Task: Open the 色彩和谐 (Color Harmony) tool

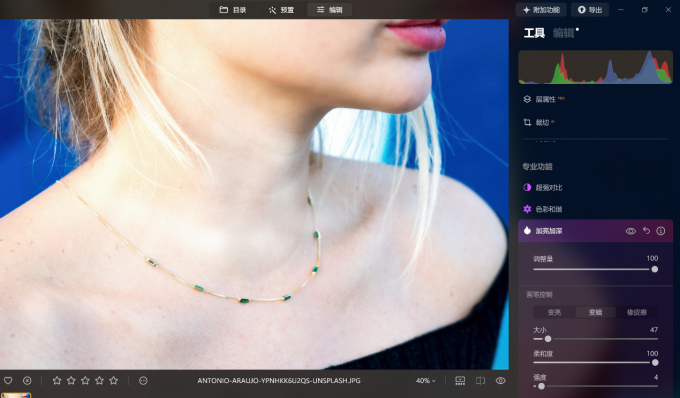Action: coord(543,209)
